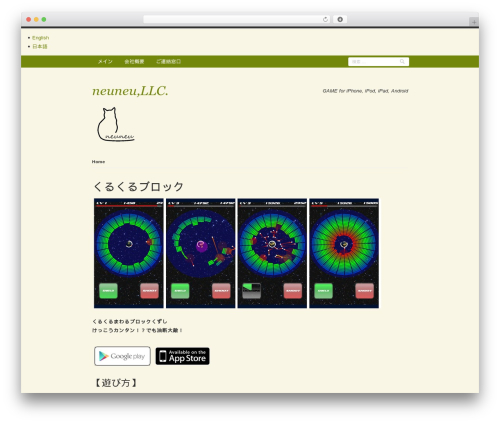Reload the page in the browser
The image size is (500, 423).
tap(325, 19)
